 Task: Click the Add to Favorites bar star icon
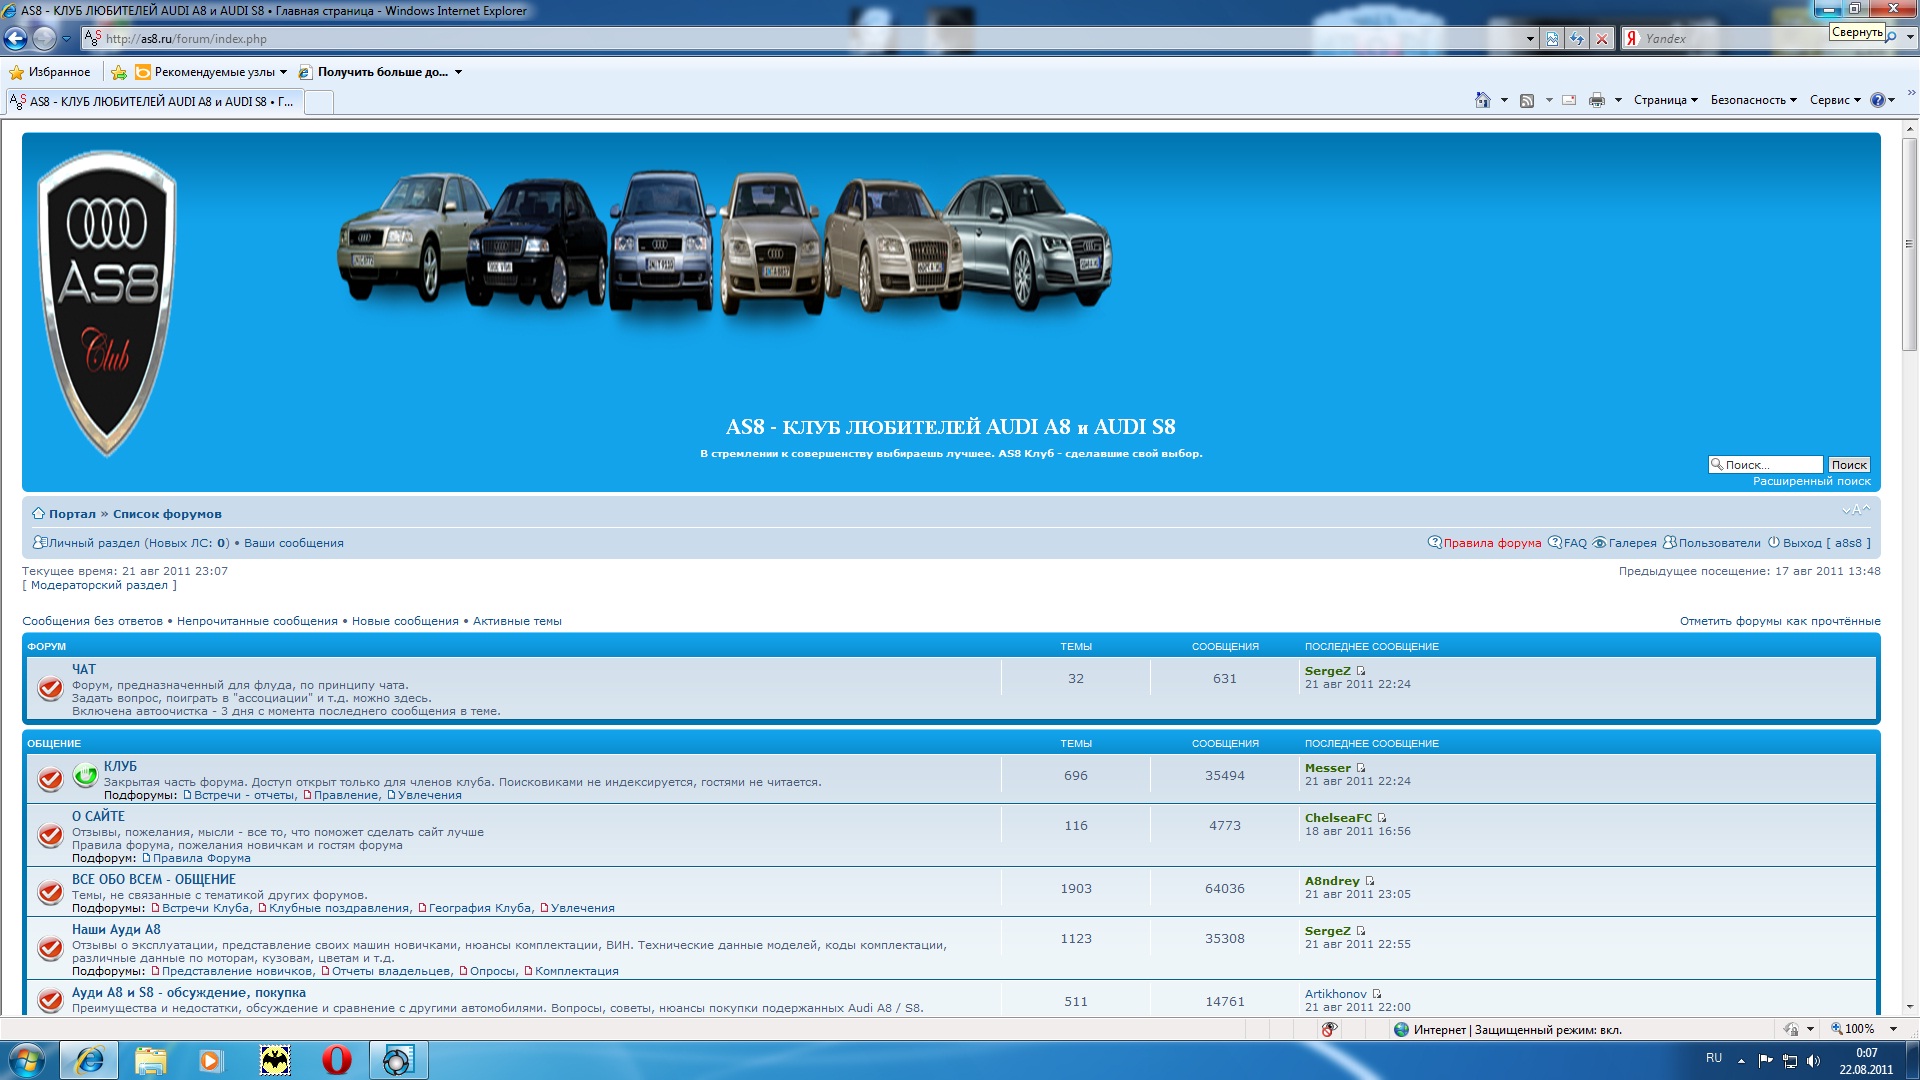click(119, 72)
